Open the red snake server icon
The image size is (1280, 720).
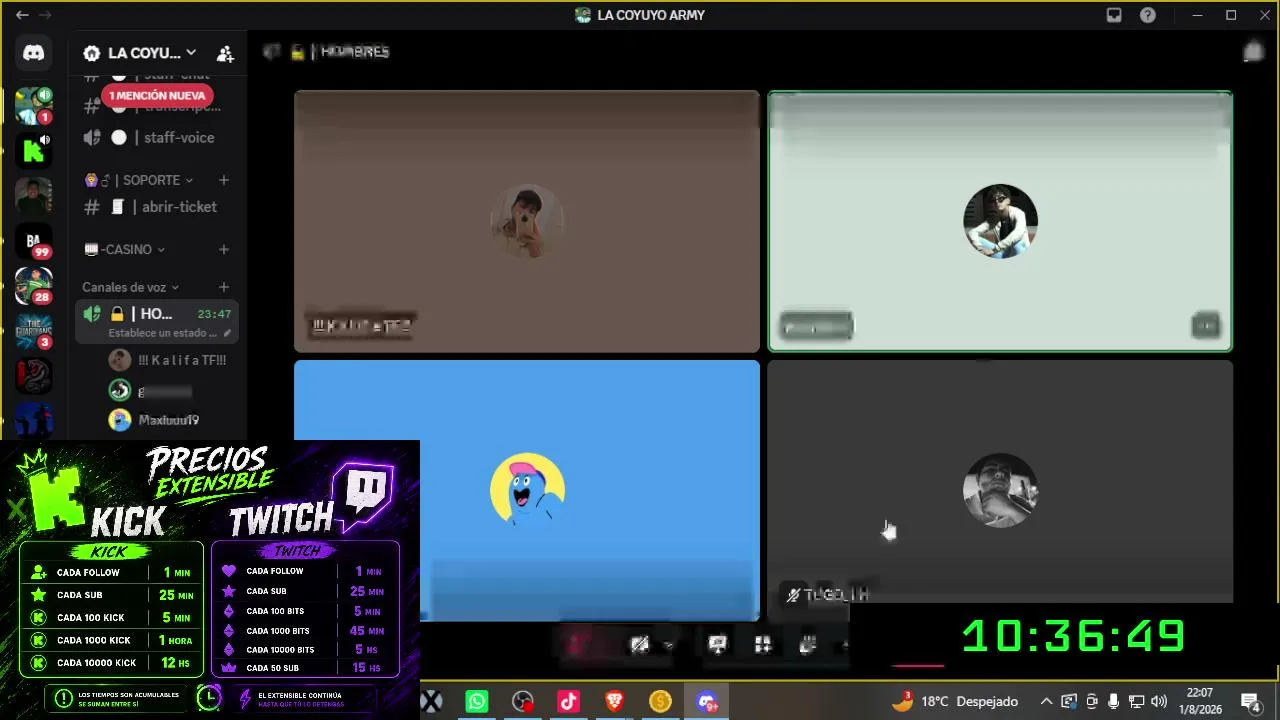coord(33,376)
